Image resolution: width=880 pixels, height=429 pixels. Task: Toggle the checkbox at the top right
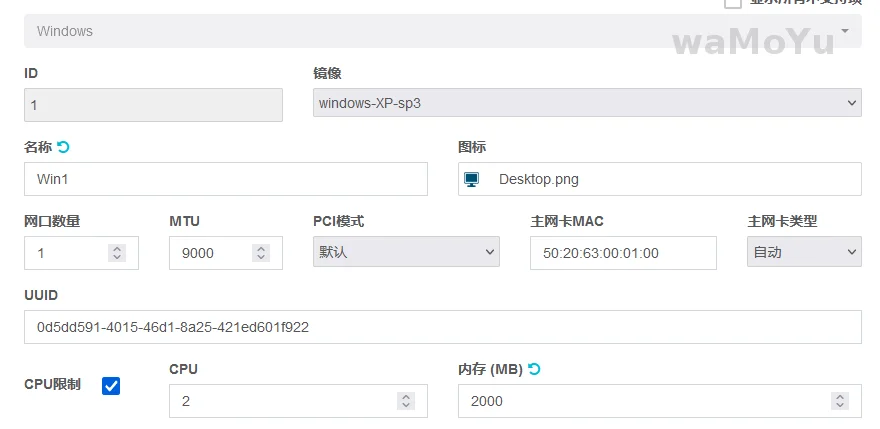733,3
